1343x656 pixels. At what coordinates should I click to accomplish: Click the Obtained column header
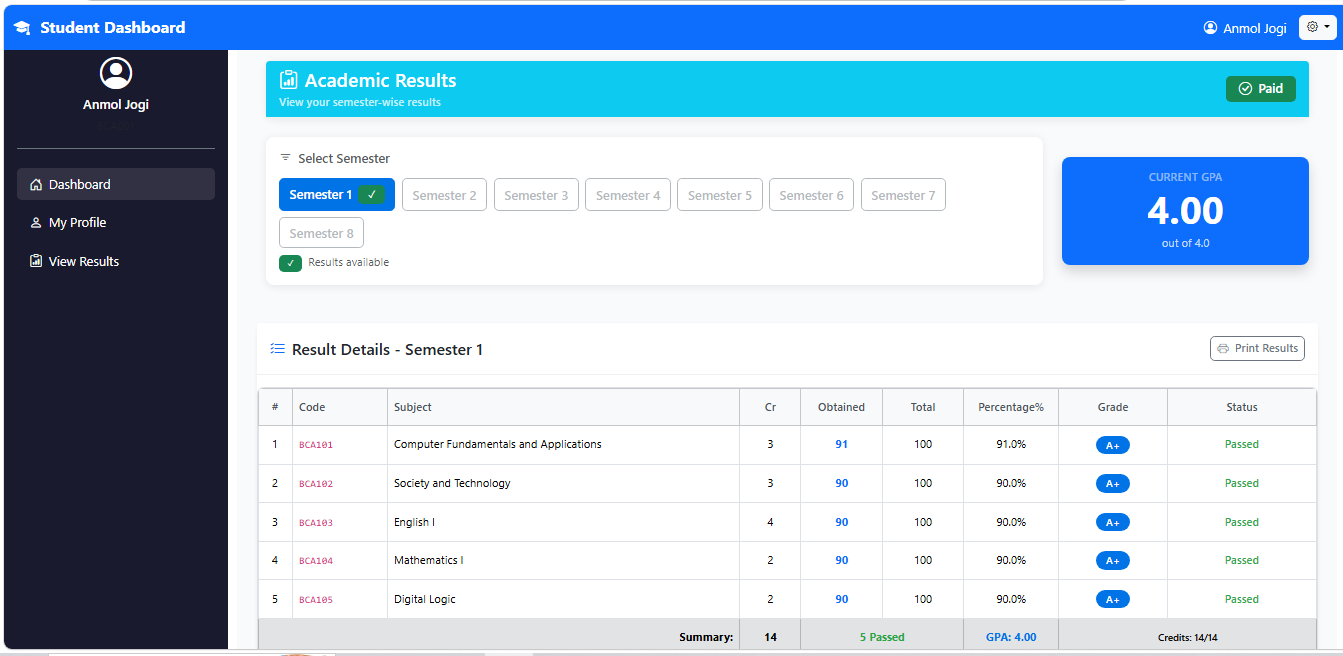[842, 407]
